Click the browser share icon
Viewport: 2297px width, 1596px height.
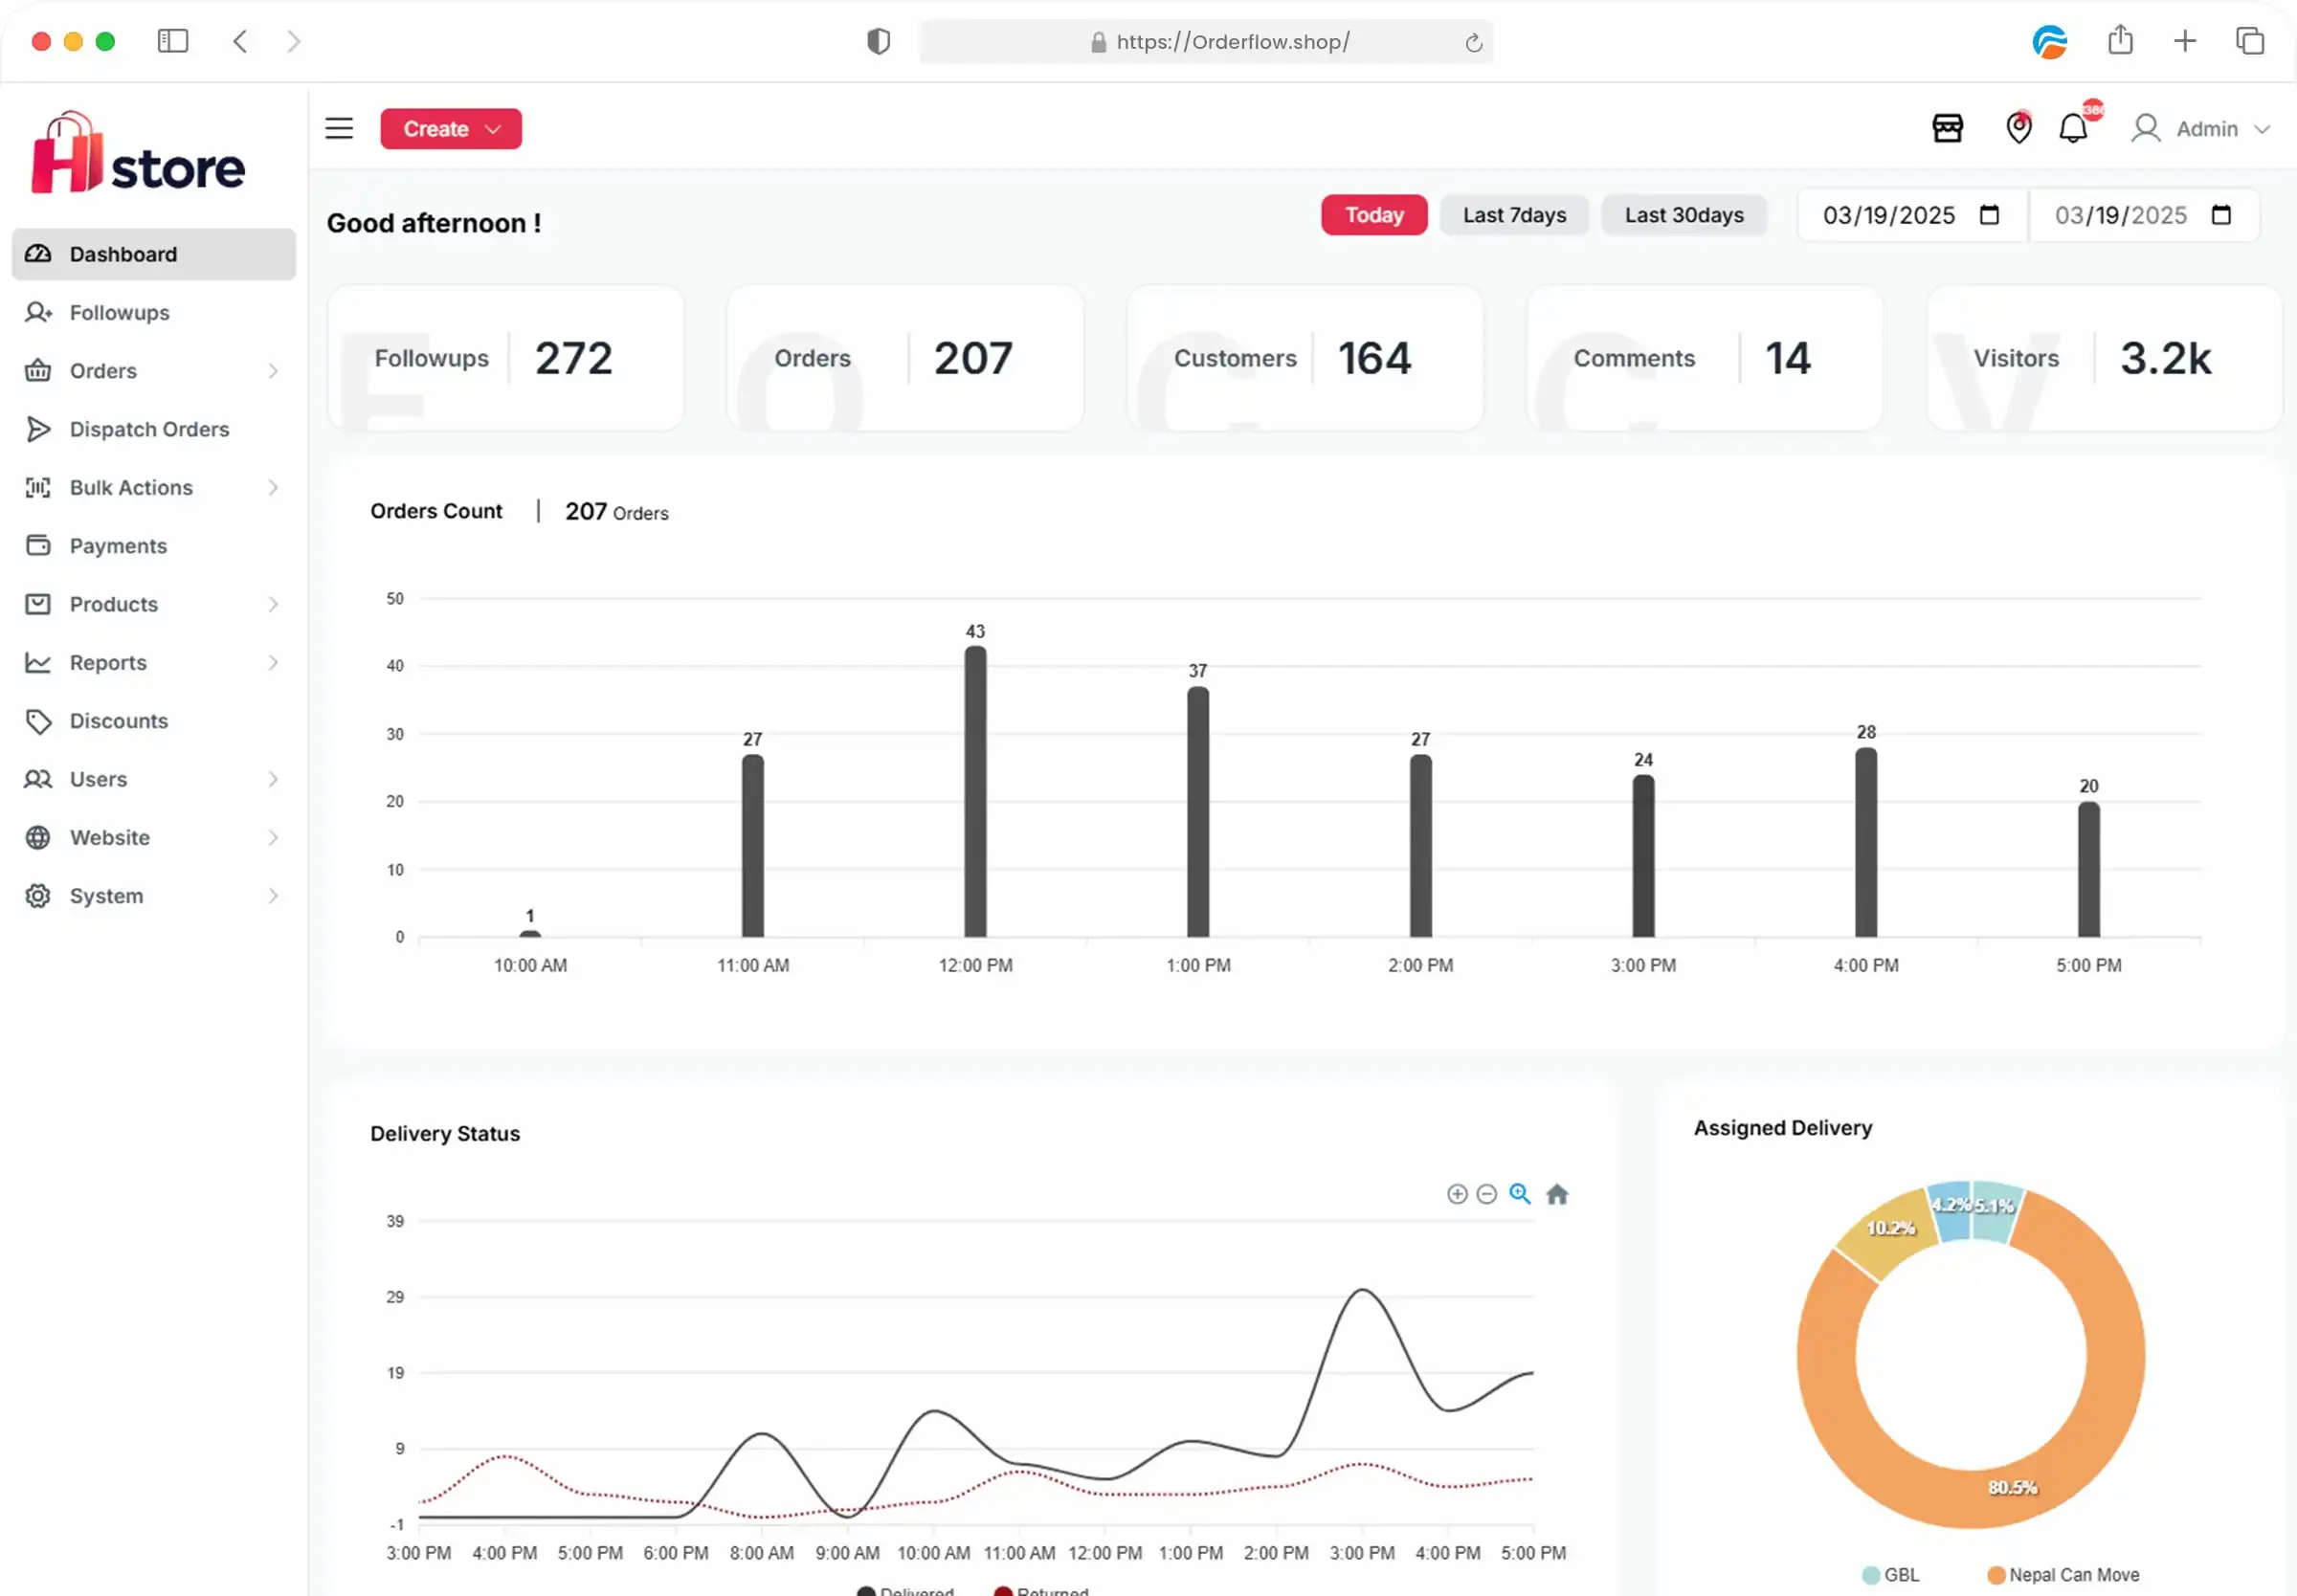coord(2120,41)
